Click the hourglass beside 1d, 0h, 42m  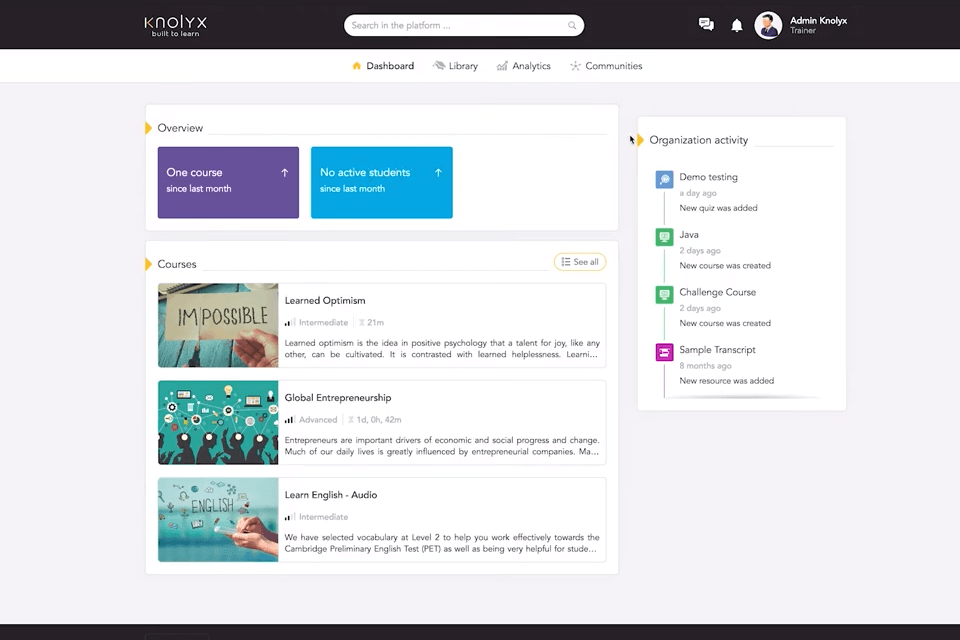pos(351,420)
